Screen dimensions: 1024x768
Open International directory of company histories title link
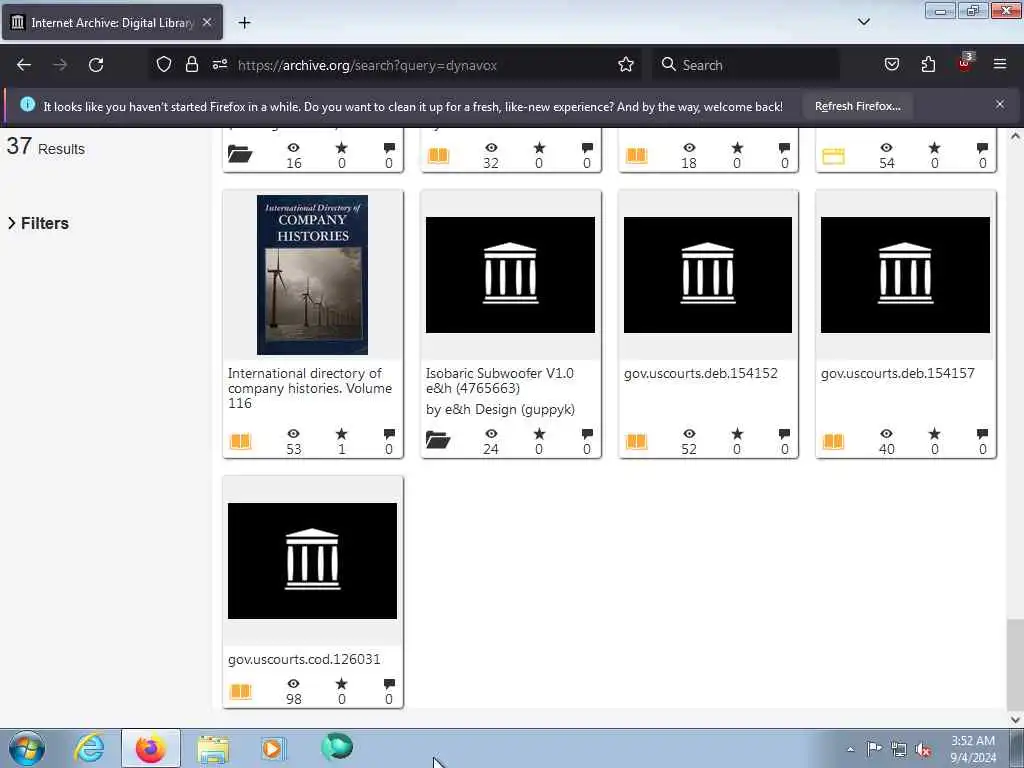[310, 388]
